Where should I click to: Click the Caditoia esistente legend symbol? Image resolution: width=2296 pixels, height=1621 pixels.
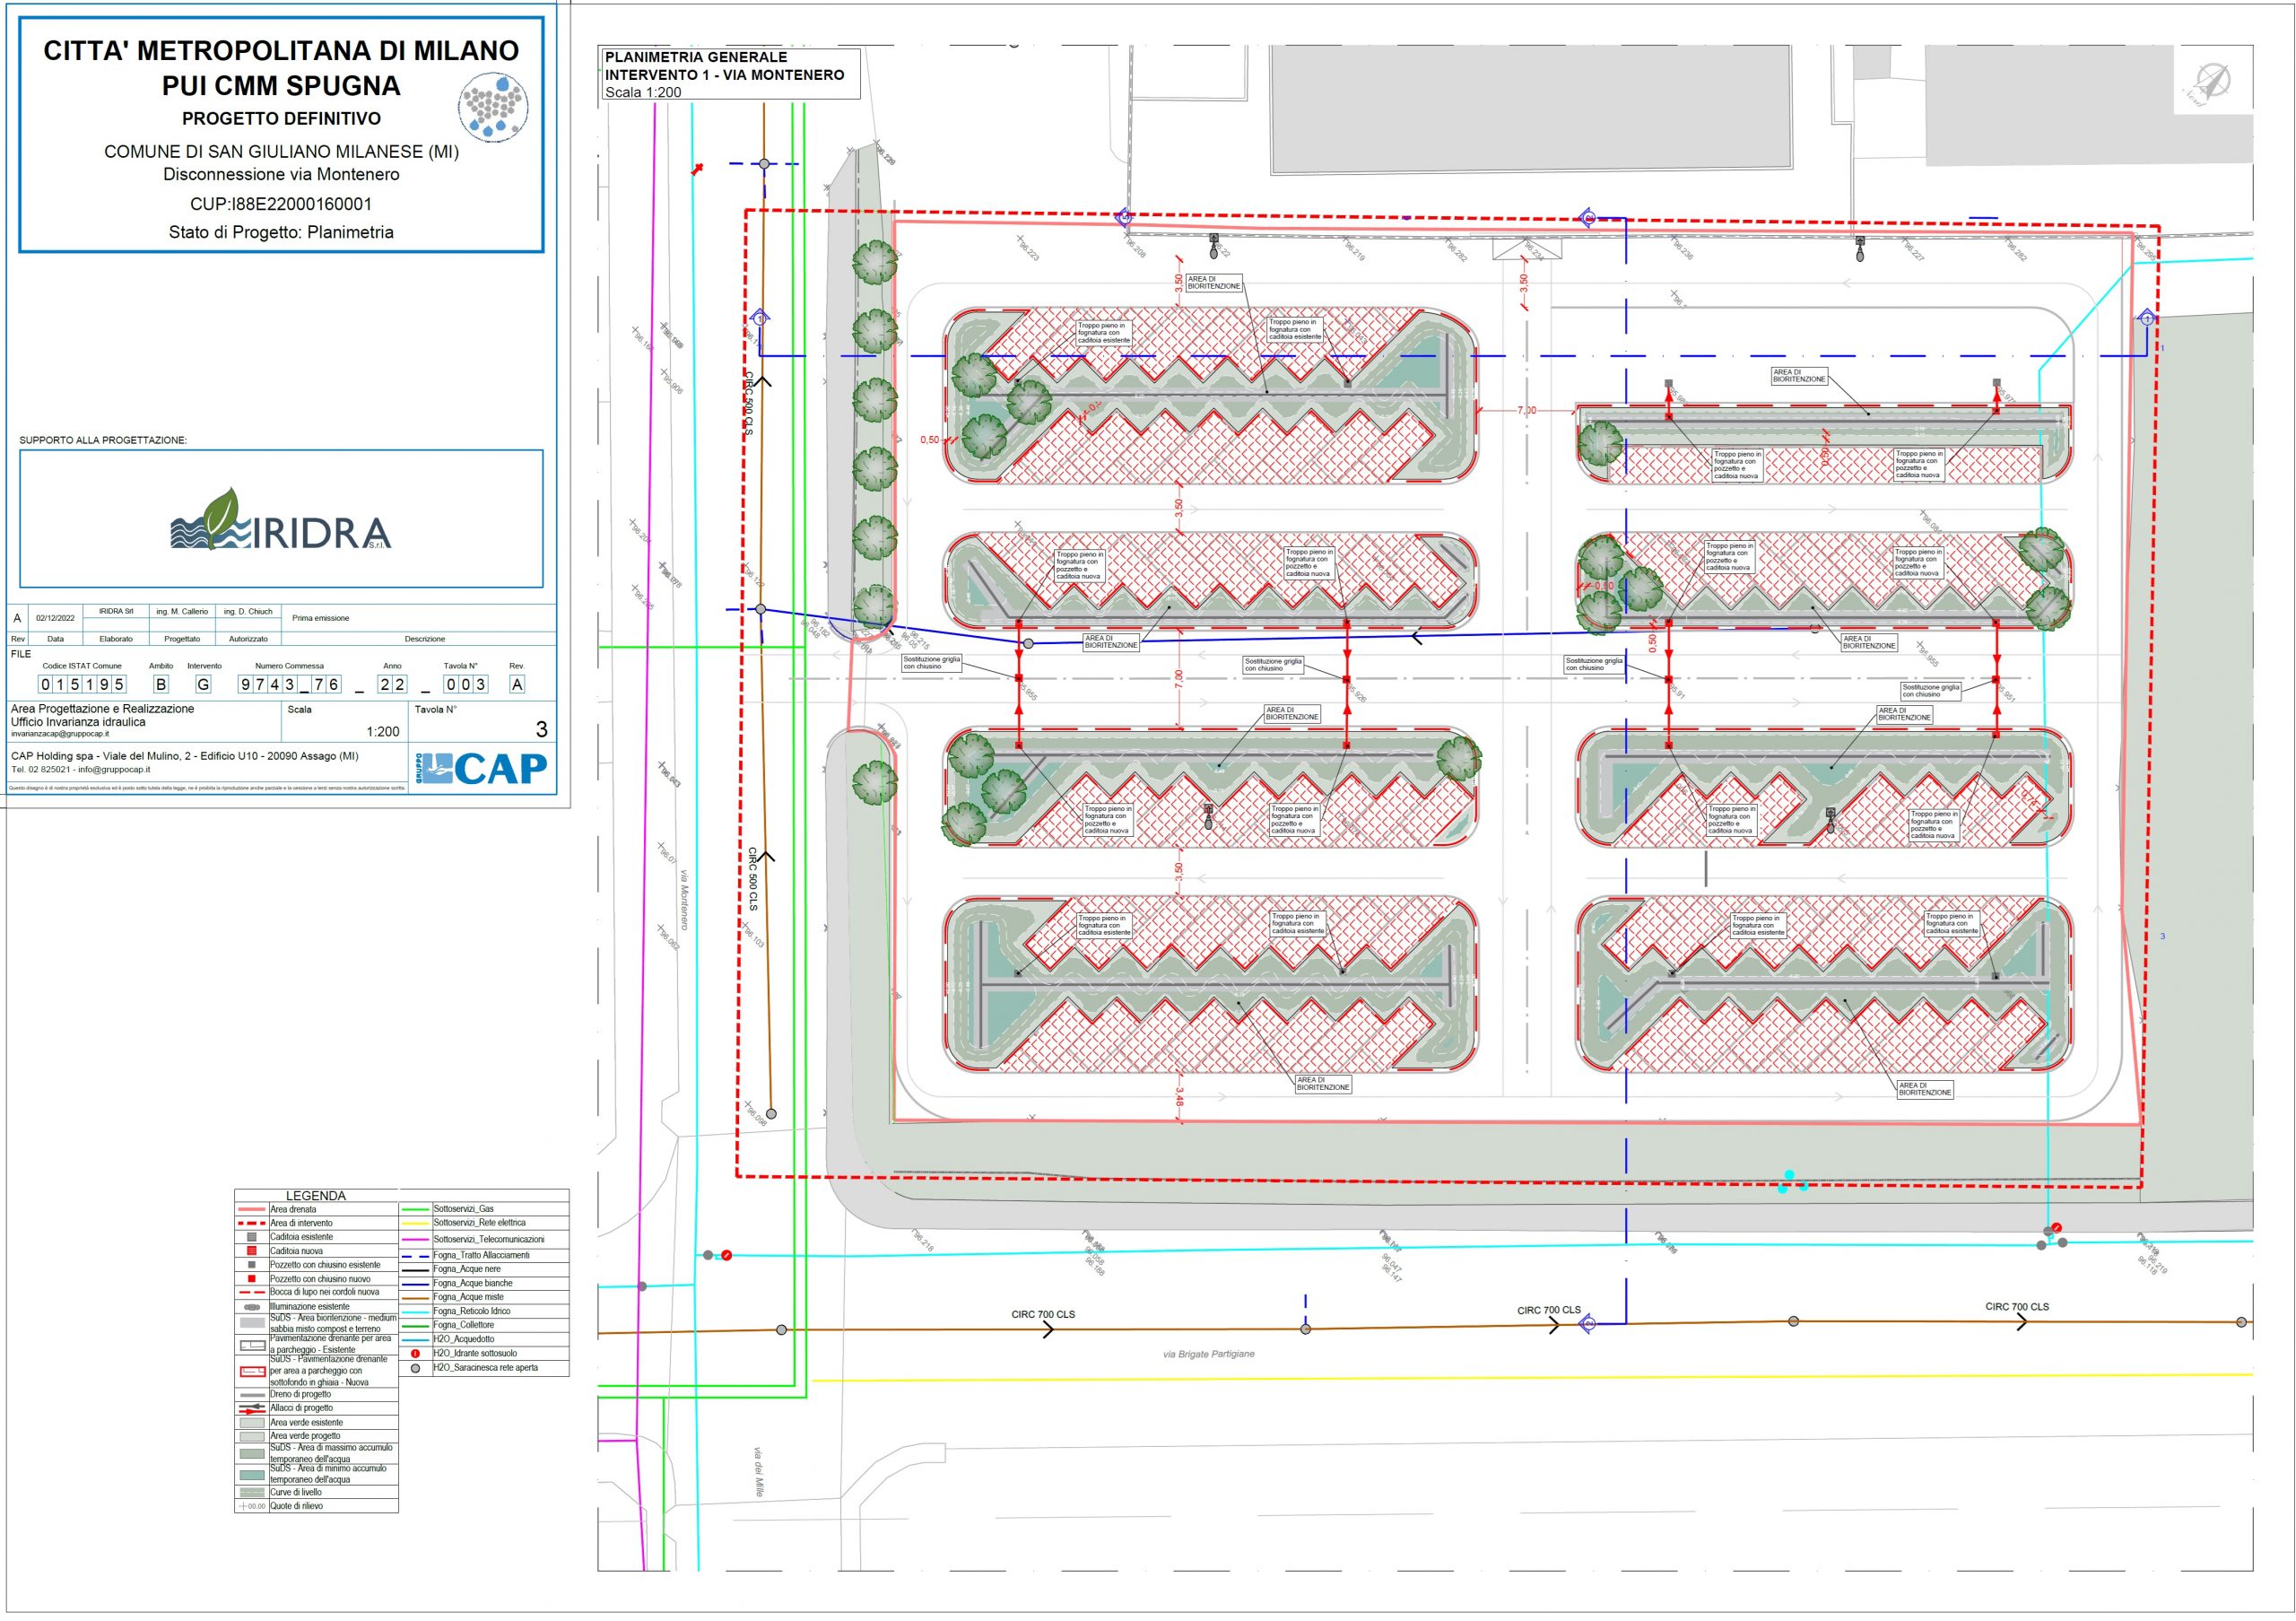click(252, 1237)
